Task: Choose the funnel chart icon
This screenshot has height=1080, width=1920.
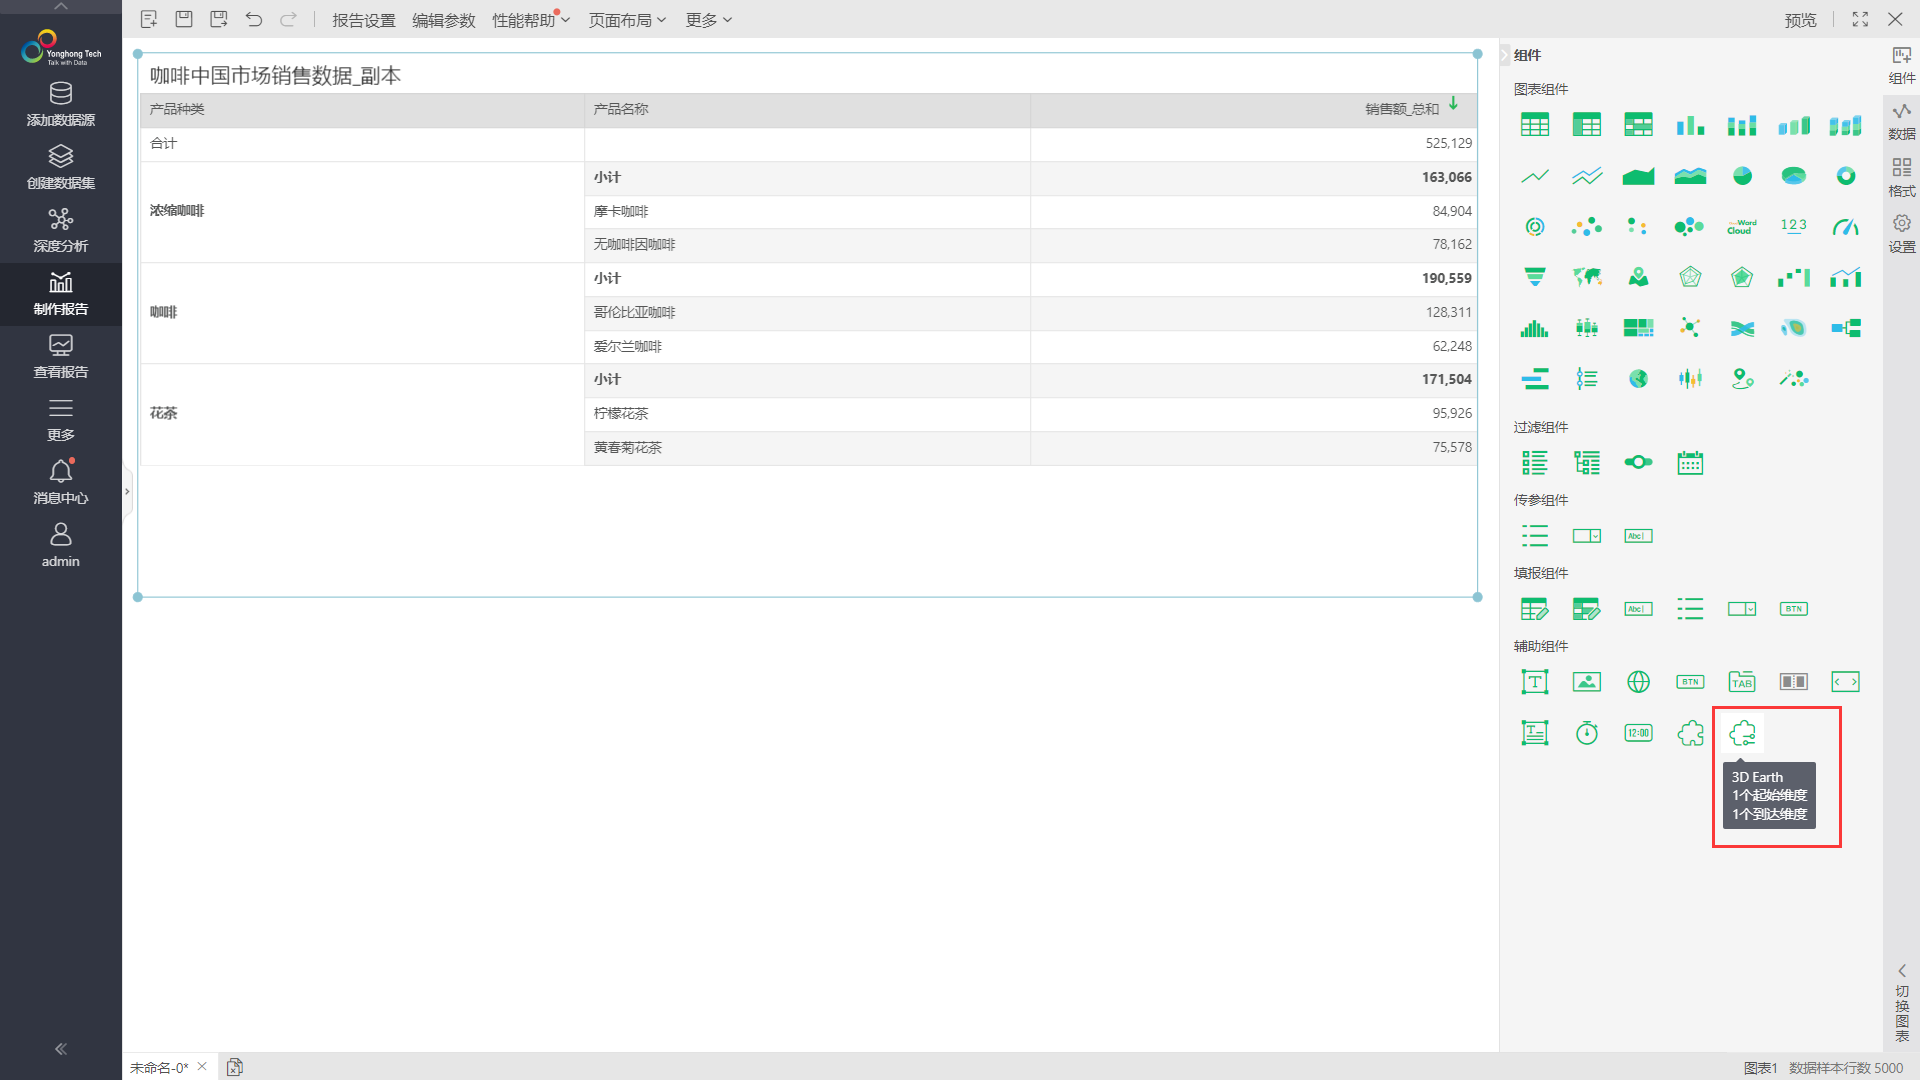Action: [1534, 277]
